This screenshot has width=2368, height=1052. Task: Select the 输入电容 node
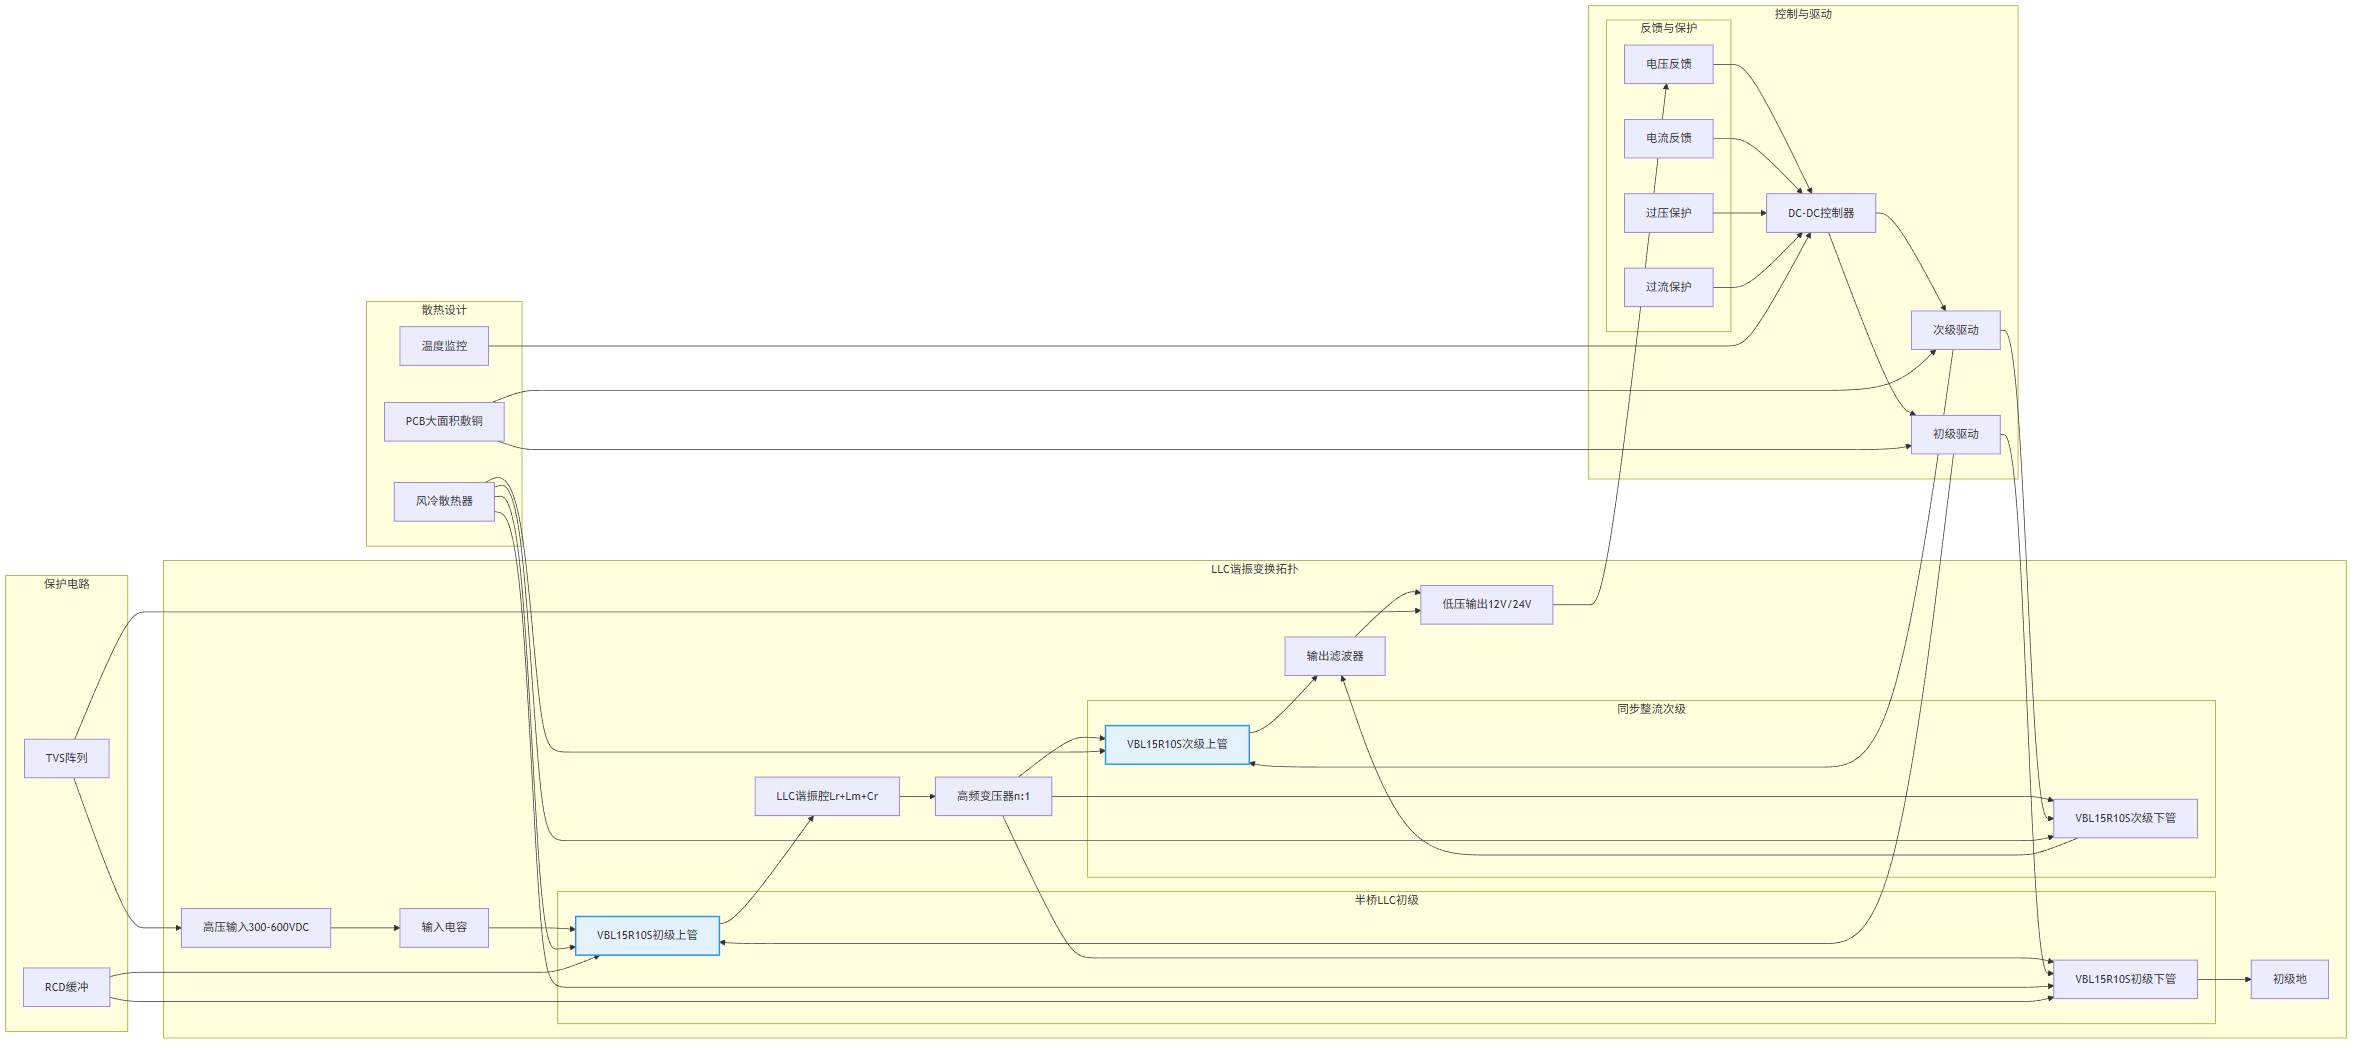(x=444, y=927)
